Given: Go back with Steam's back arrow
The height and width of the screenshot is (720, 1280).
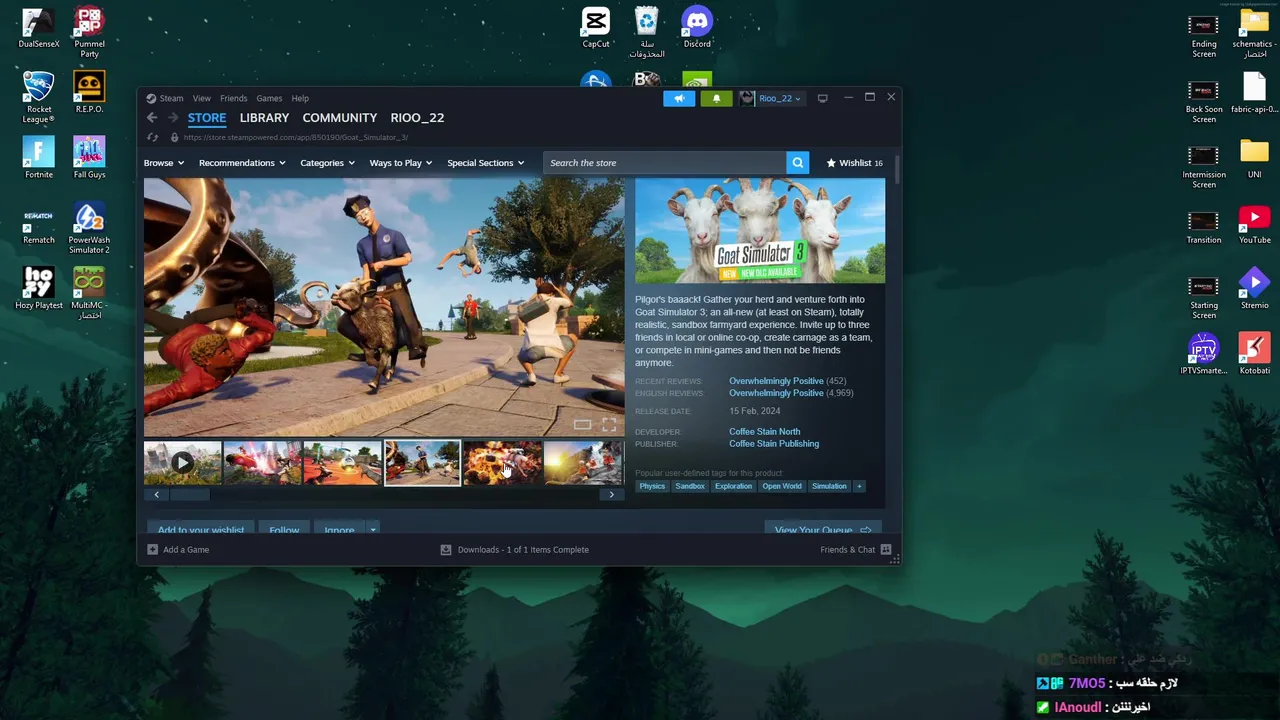Looking at the screenshot, I should coord(152,118).
